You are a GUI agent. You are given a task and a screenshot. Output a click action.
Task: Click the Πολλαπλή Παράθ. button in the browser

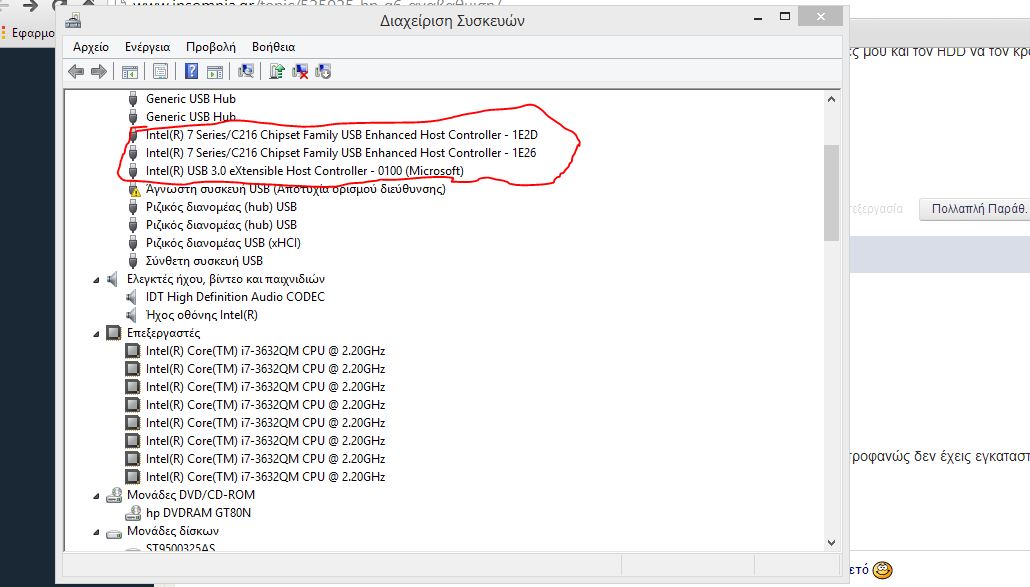click(975, 209)
